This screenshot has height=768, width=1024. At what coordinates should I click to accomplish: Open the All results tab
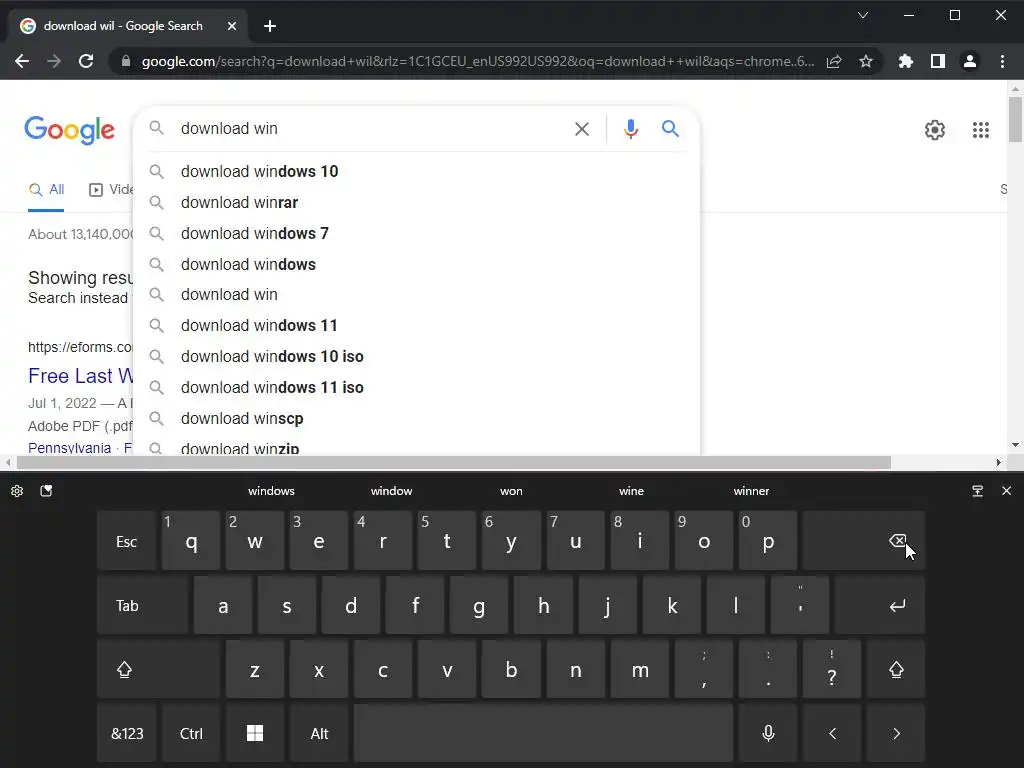coord(46,189)
